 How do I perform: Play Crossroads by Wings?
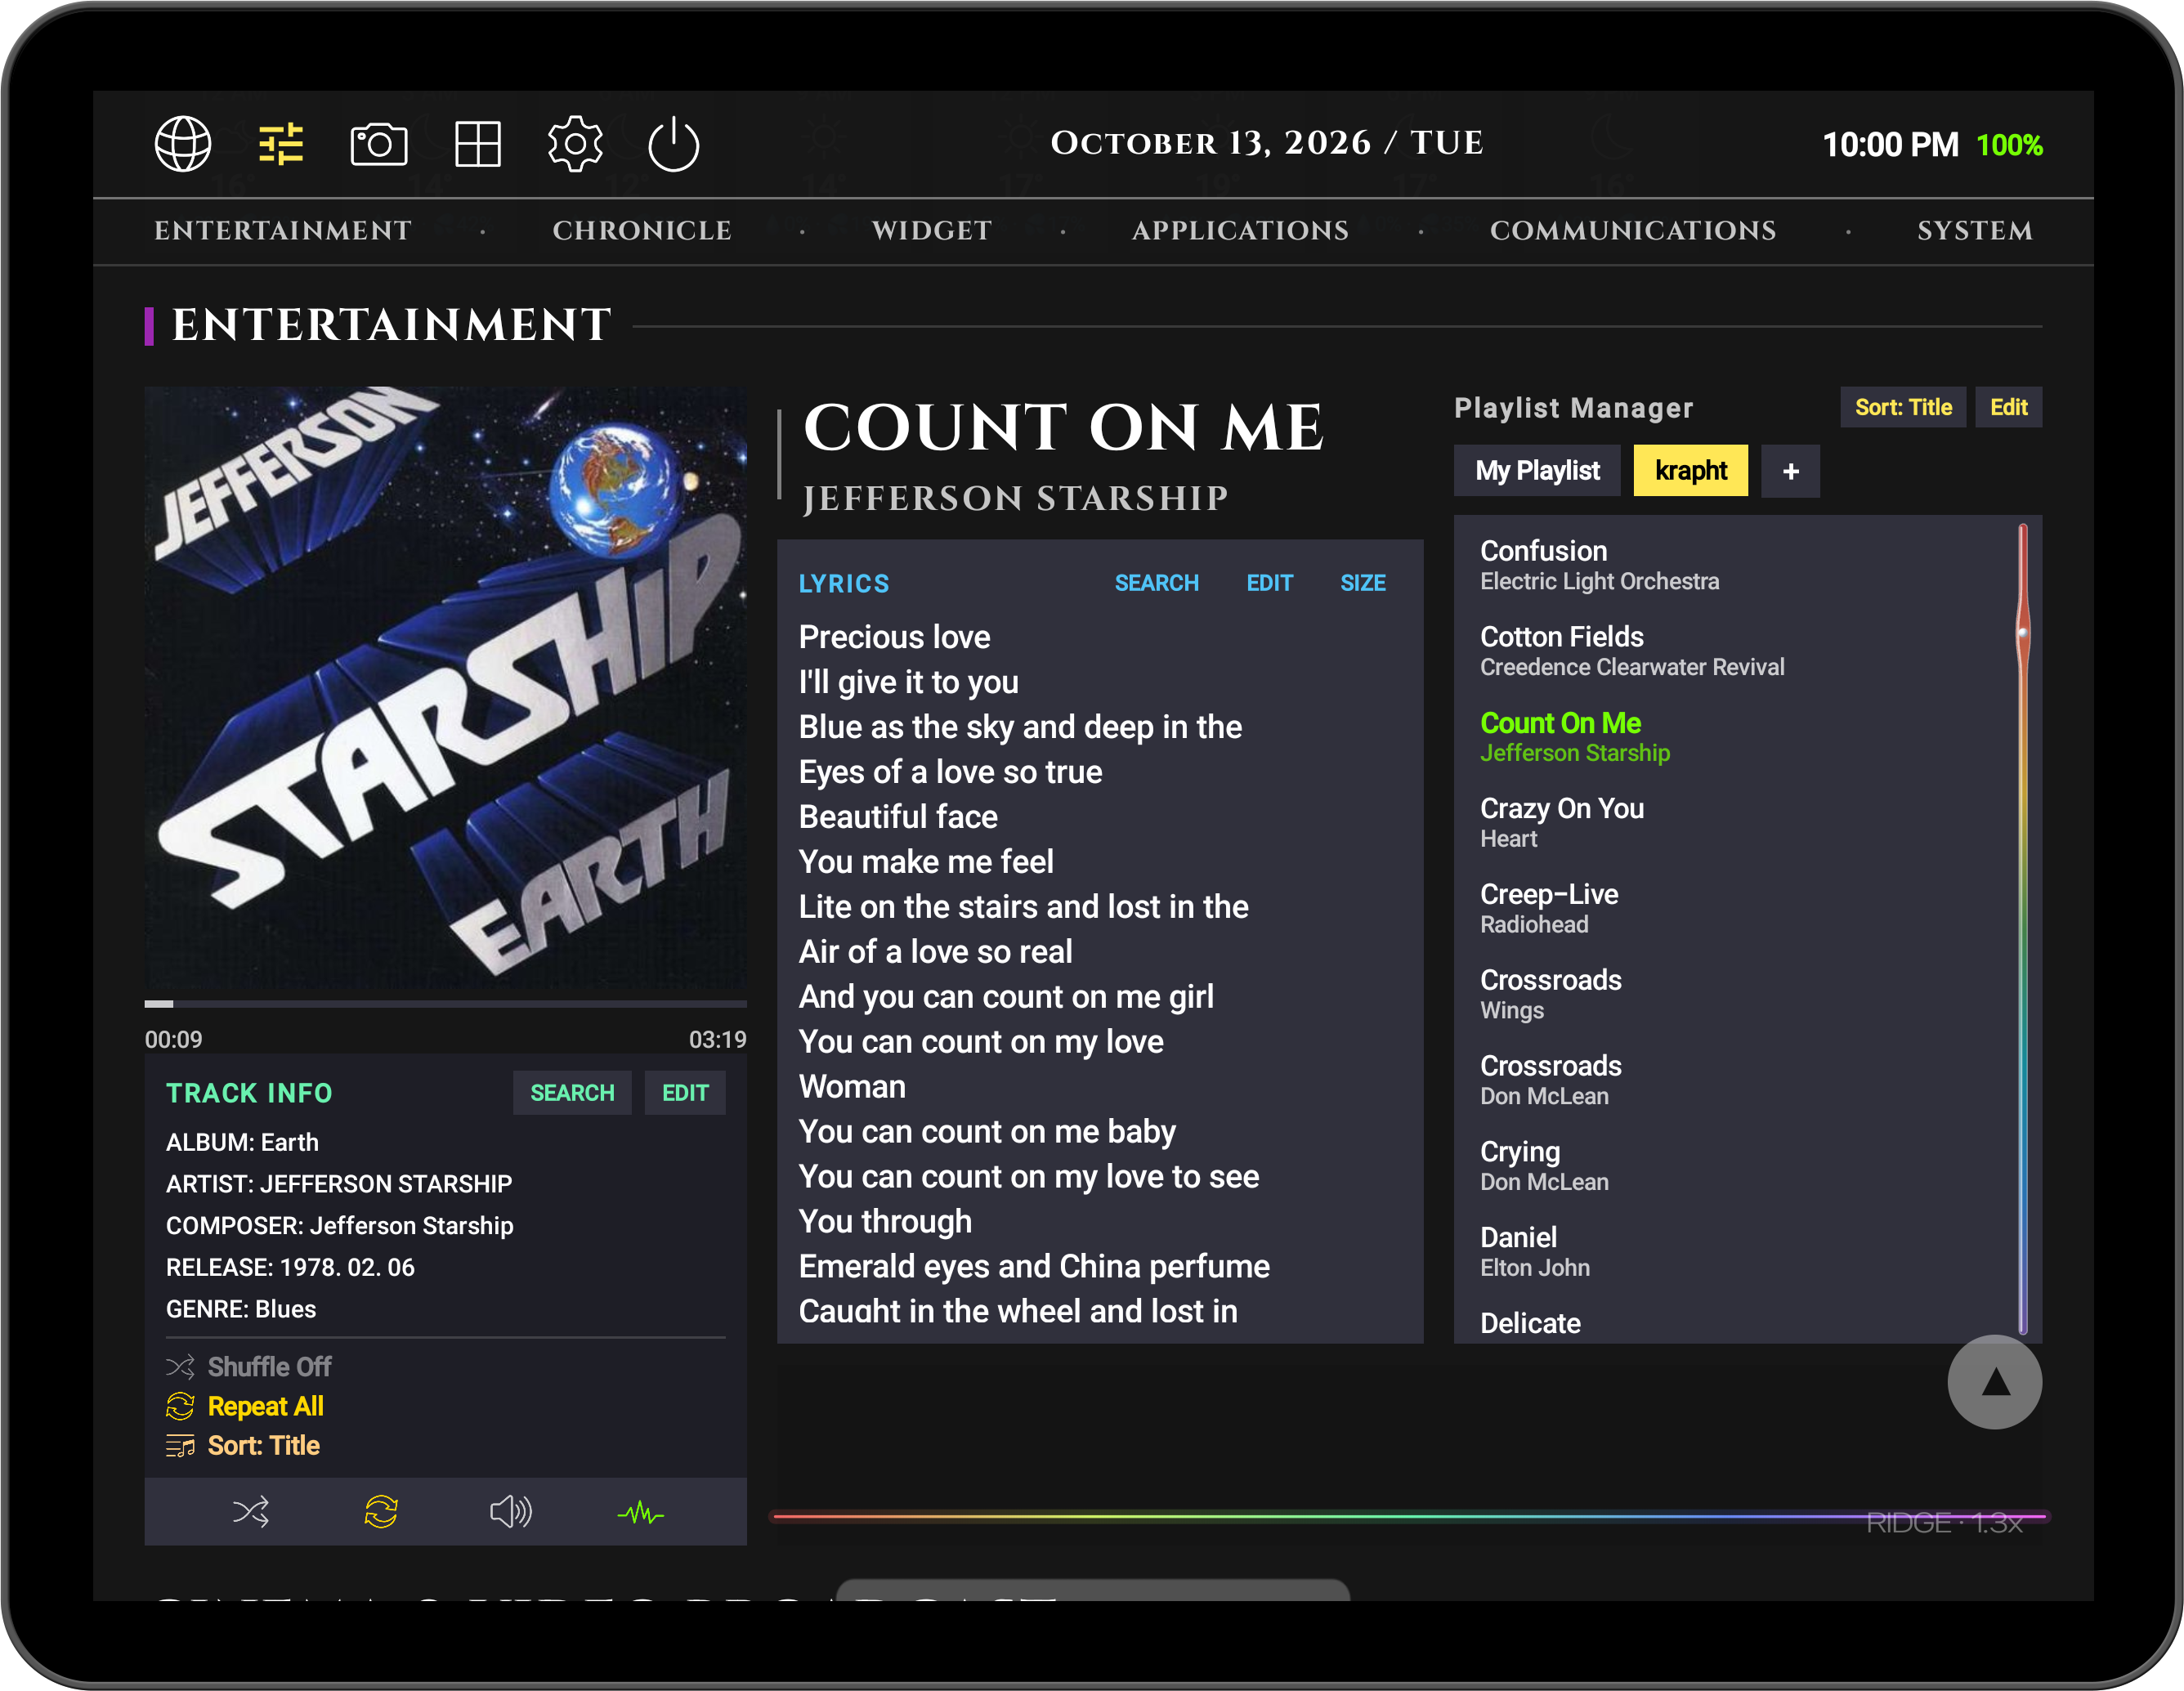point(1740,994)
